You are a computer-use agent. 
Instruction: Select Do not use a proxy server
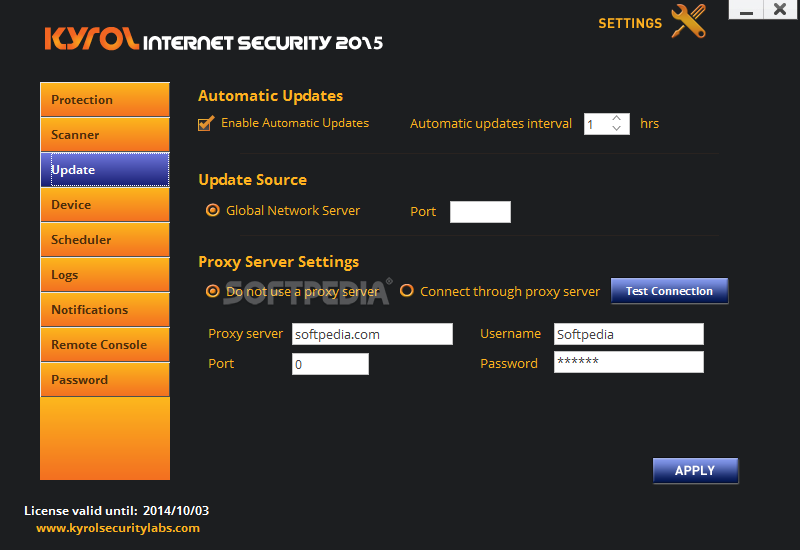coord(213,291)
